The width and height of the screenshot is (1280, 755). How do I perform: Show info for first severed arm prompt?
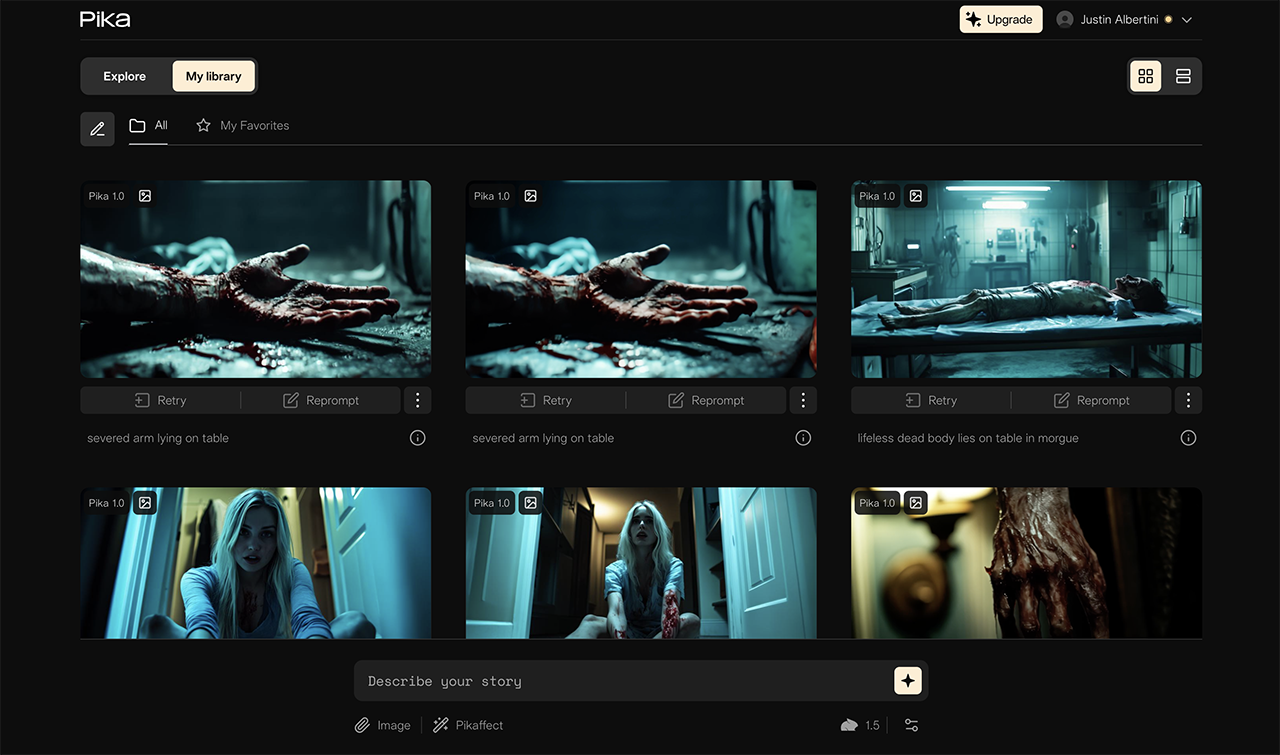[x=418, y=438]
